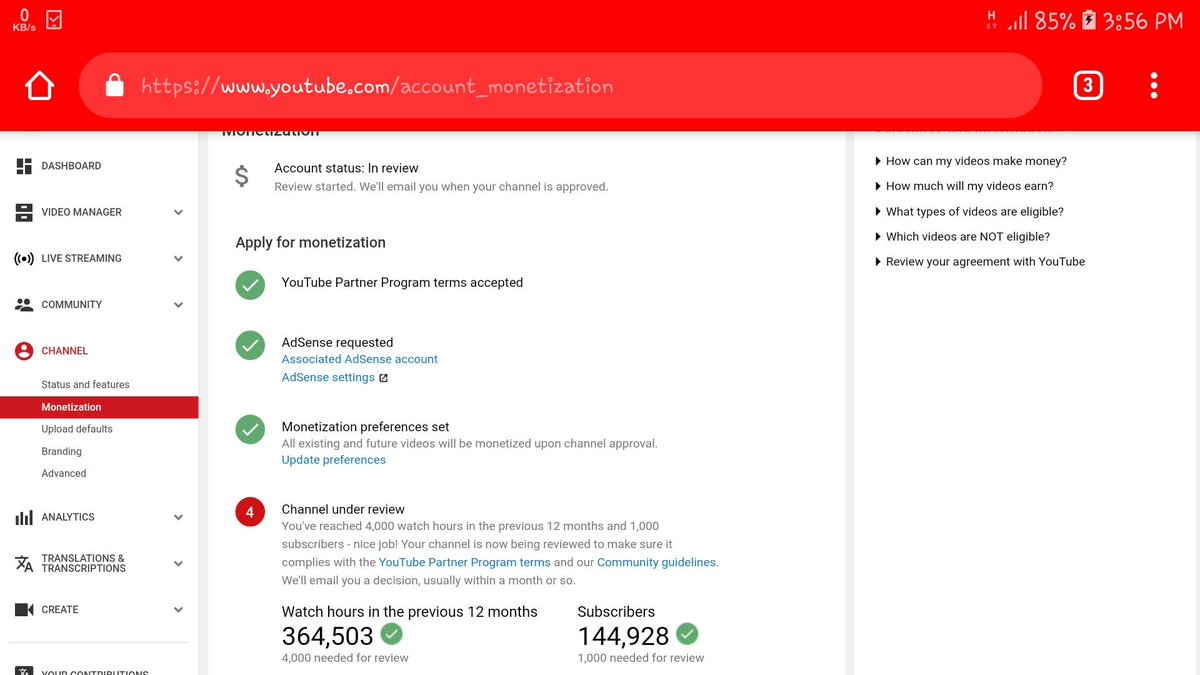The height and width of the screenshot is (675, 1200).
Task: Open Upload defaults under Channel
Action: pos(77,429)
